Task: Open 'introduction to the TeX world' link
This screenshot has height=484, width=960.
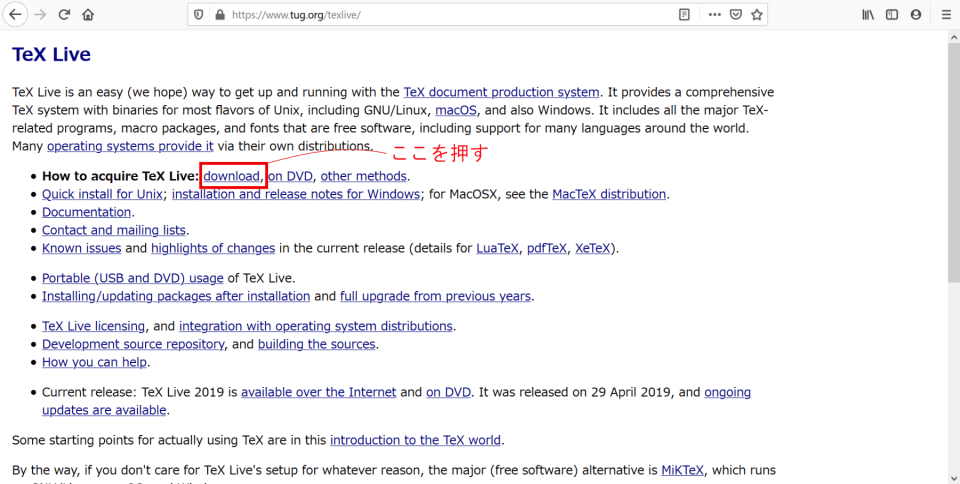Action: point(415,441)
